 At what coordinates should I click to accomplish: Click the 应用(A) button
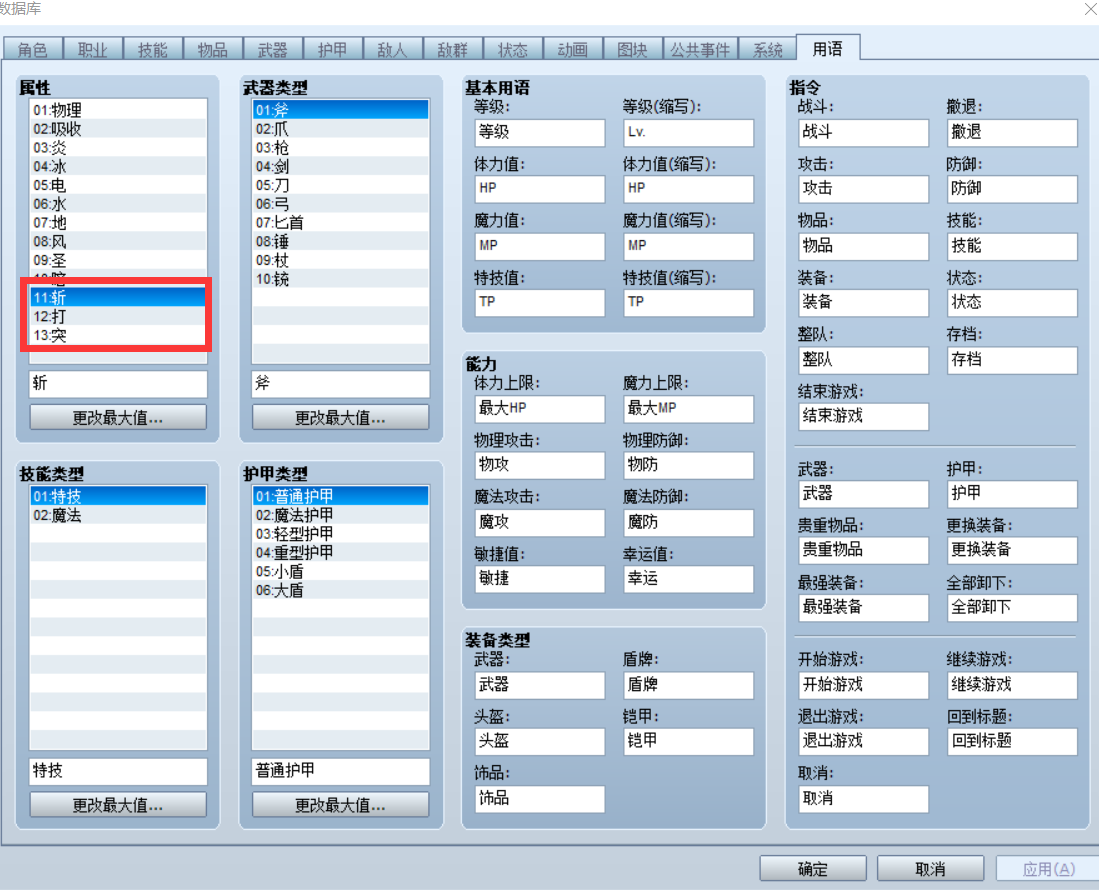pyautogui.click(x=1049, y=869)
